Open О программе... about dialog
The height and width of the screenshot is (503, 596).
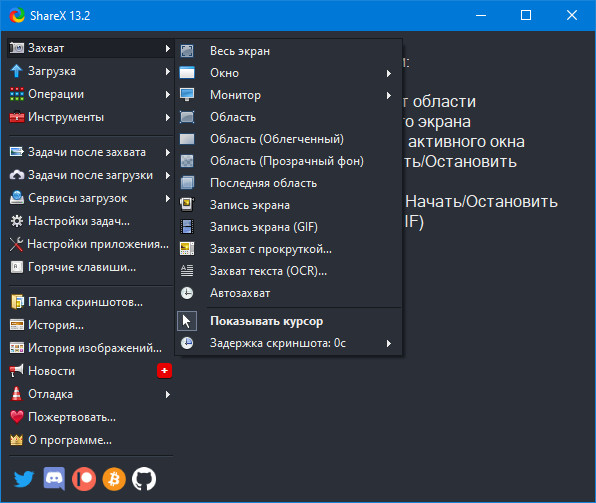[x=90, y=440]
